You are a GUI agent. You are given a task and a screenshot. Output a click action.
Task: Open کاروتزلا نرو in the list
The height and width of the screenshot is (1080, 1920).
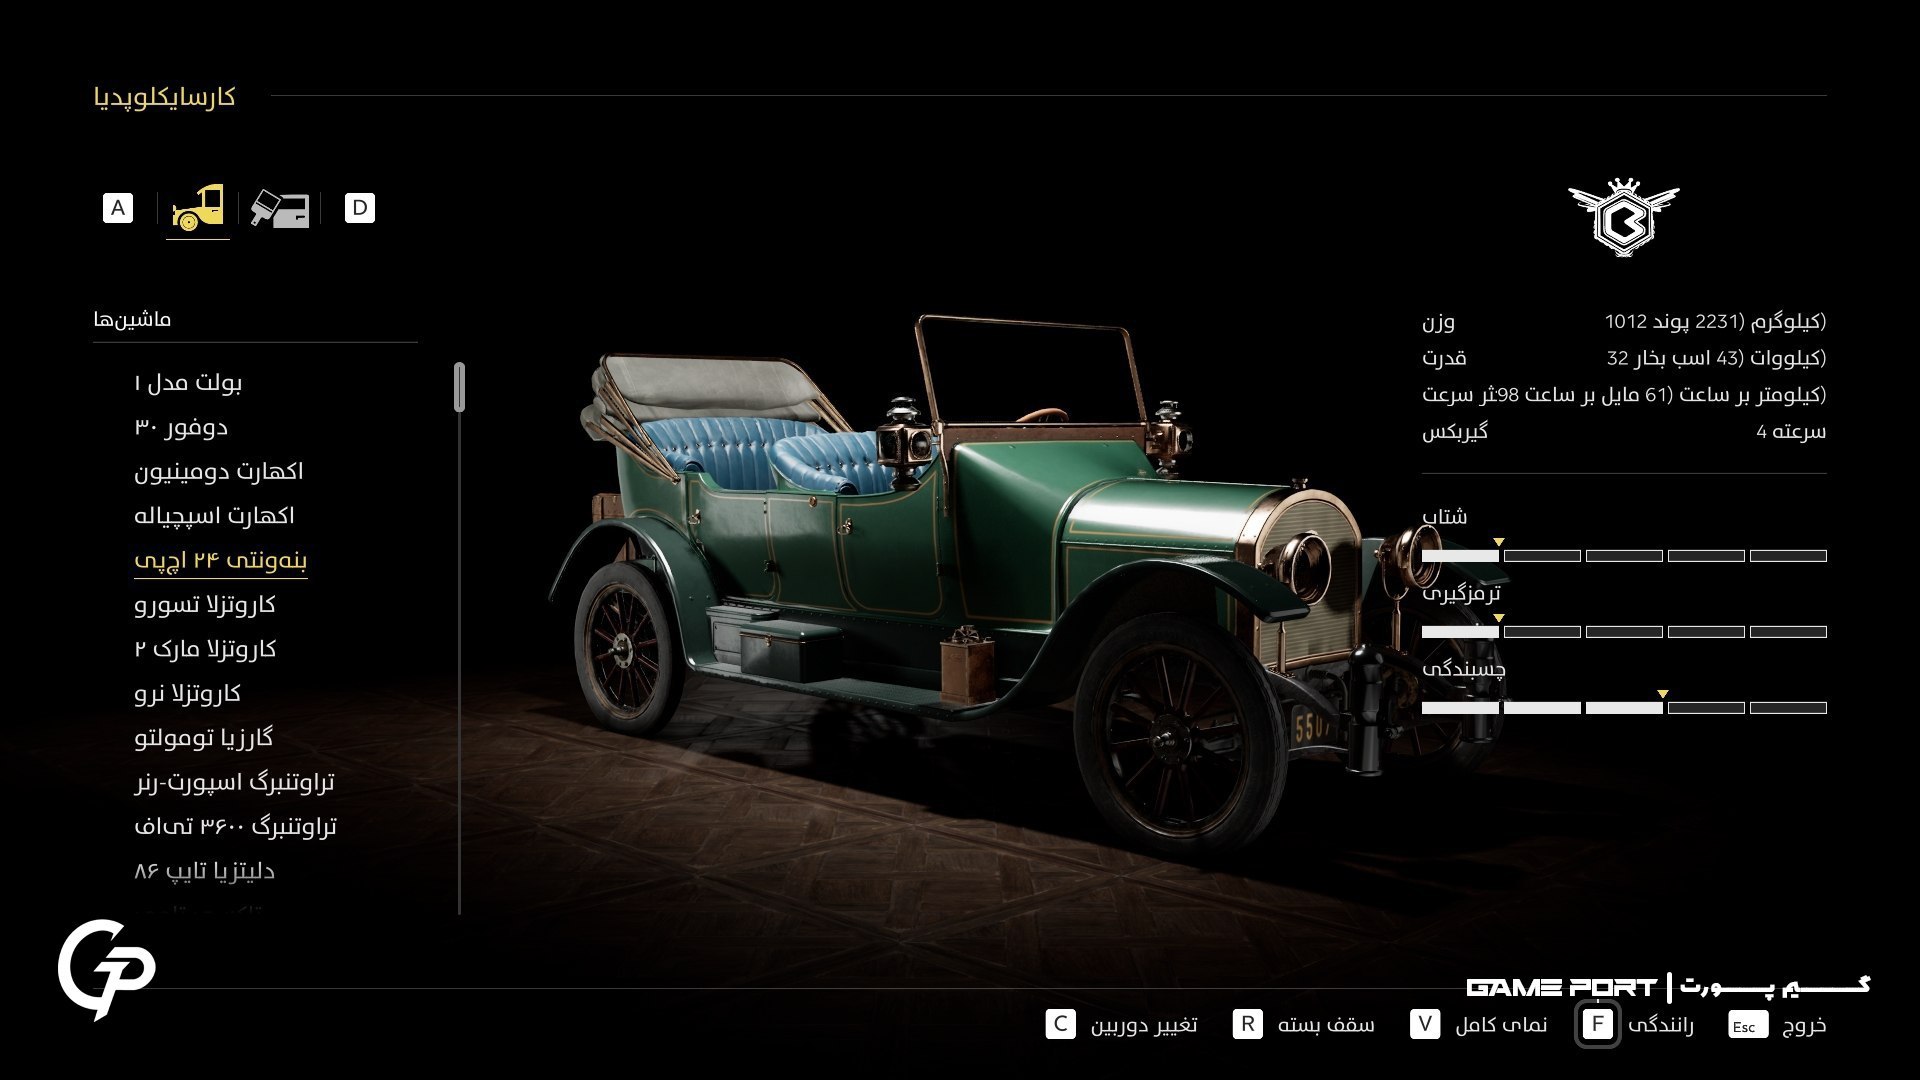[x=188, y=694]
